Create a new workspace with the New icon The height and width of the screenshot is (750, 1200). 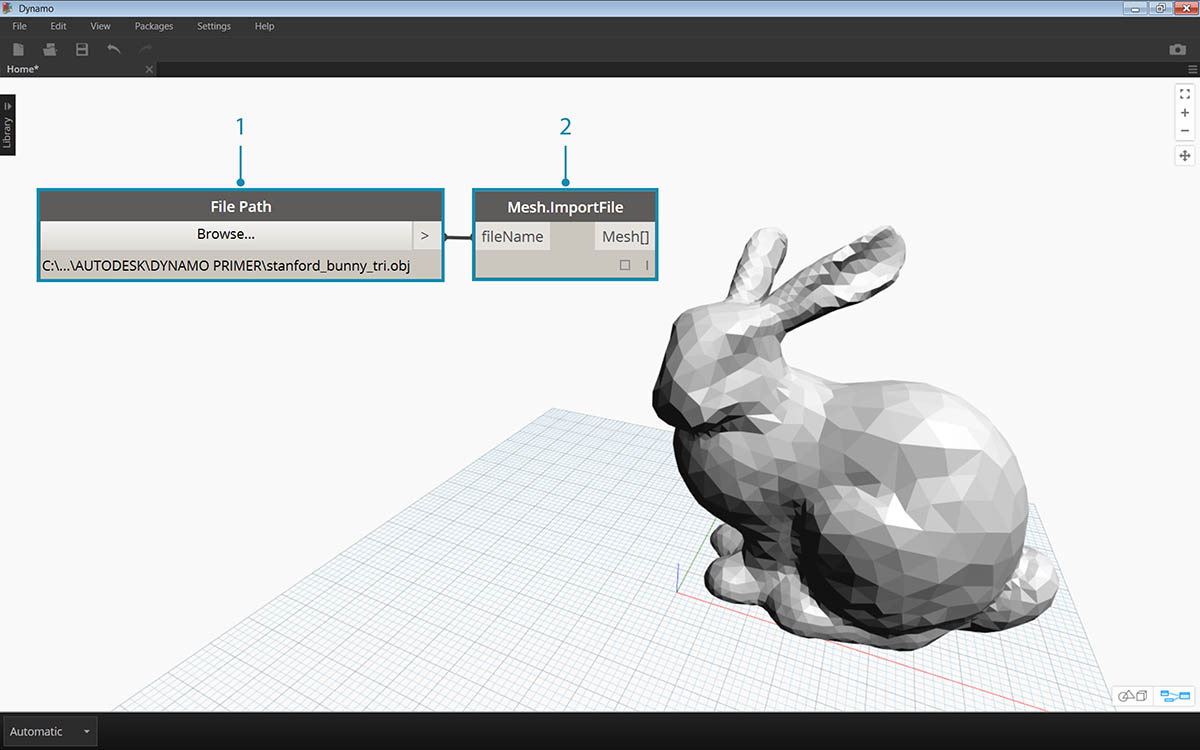pyautogui.click(x=18, y=49)
